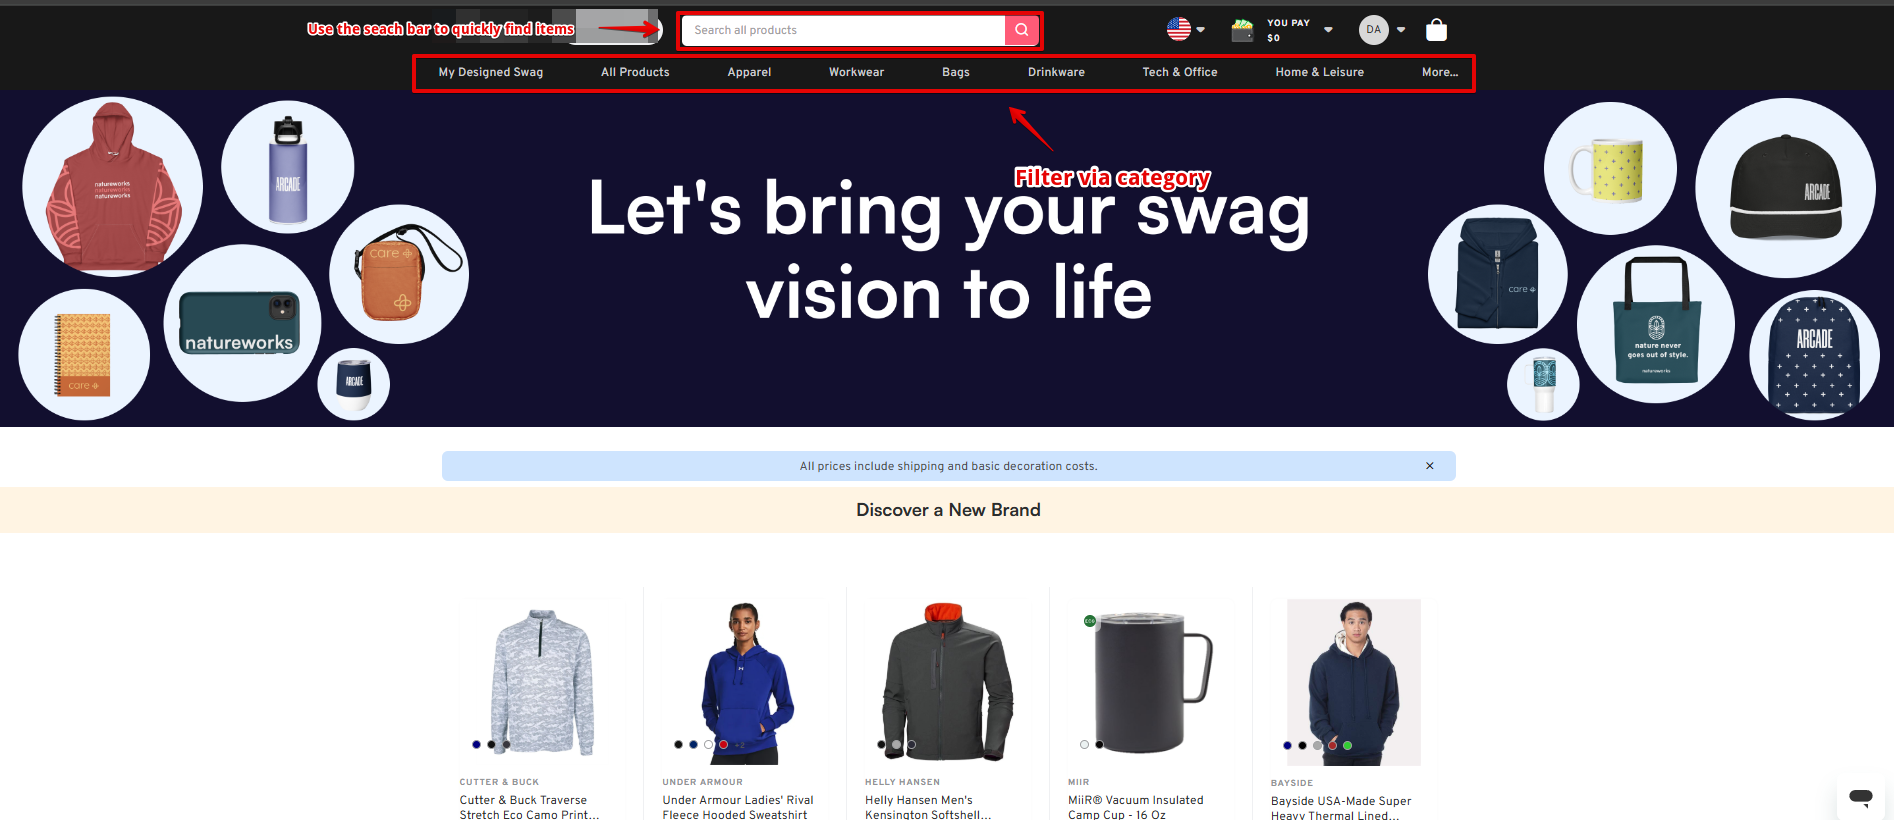Click the green eco badge on MiiR cup
The height and width of the screenshot is (820, 1894).
(x=1090, y=621)
